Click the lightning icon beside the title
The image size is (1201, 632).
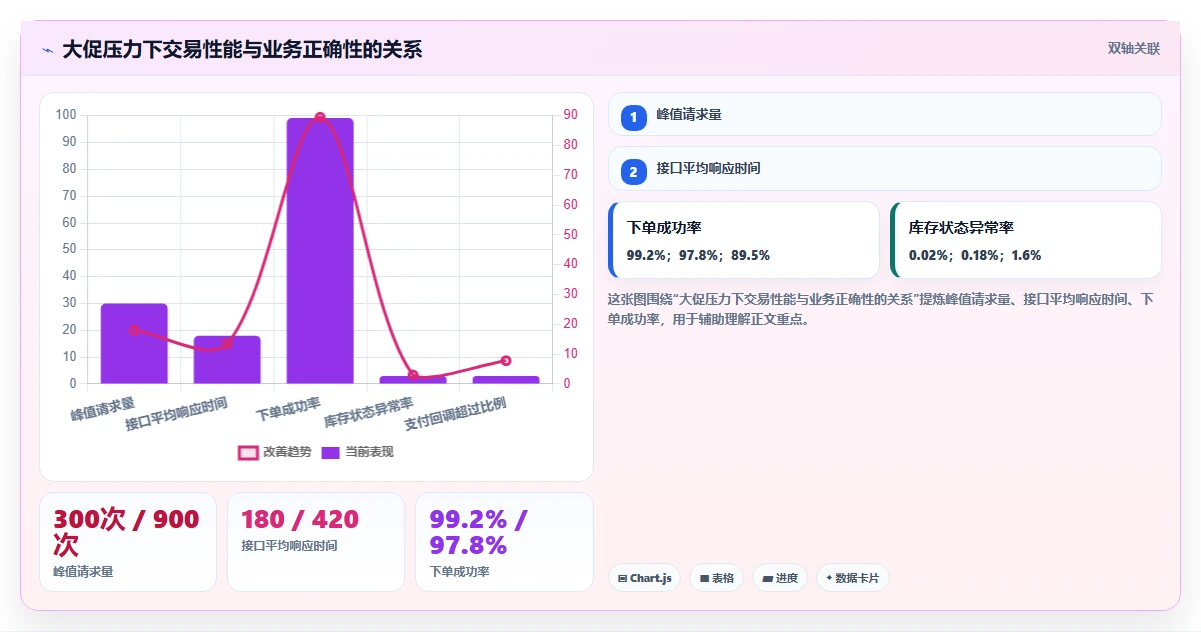click(x=47, y=50)
